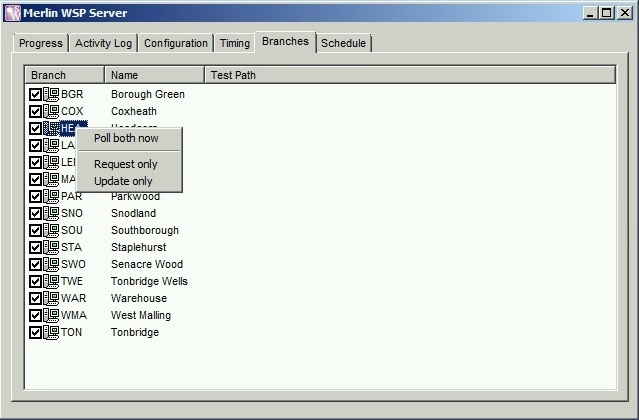Screen dimensions: 639x420
Task: Uncheck the COX branch checkbox
Action: pos(35,112)
